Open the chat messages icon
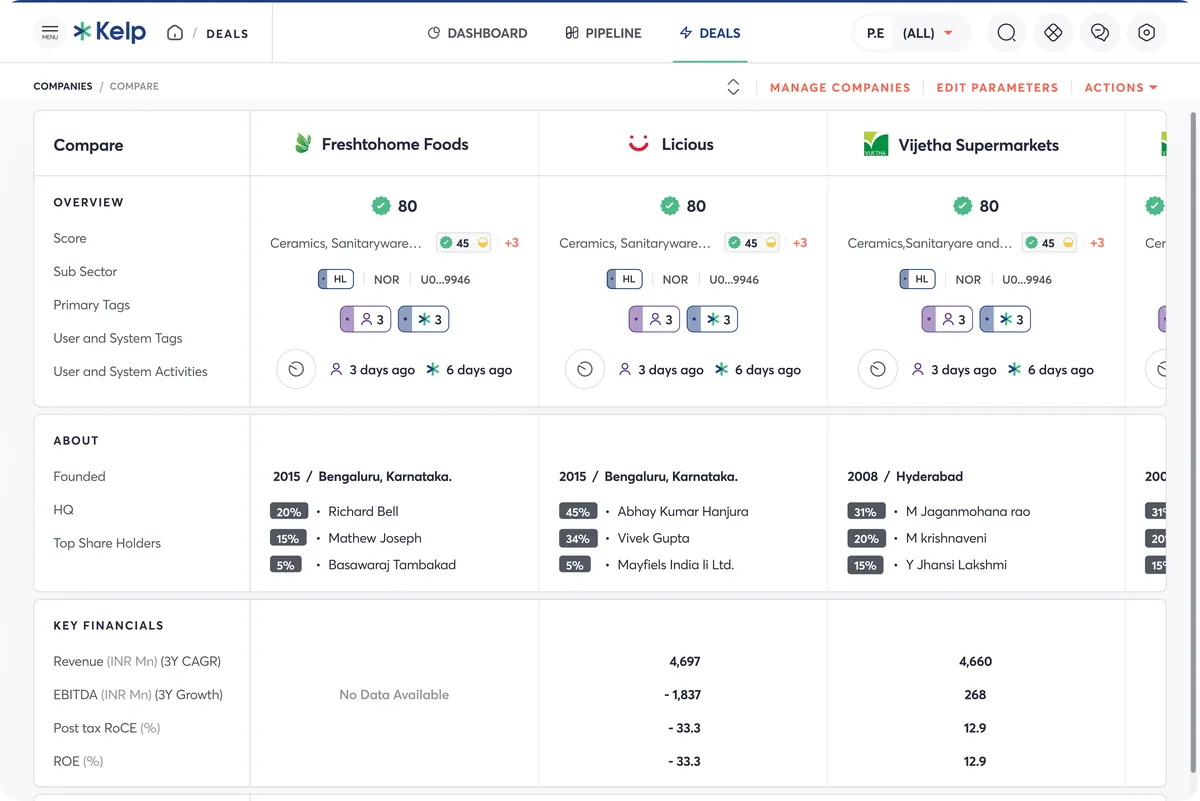Image resolution: width=1200 pixels, height=801 pixels. [1100, 33]
